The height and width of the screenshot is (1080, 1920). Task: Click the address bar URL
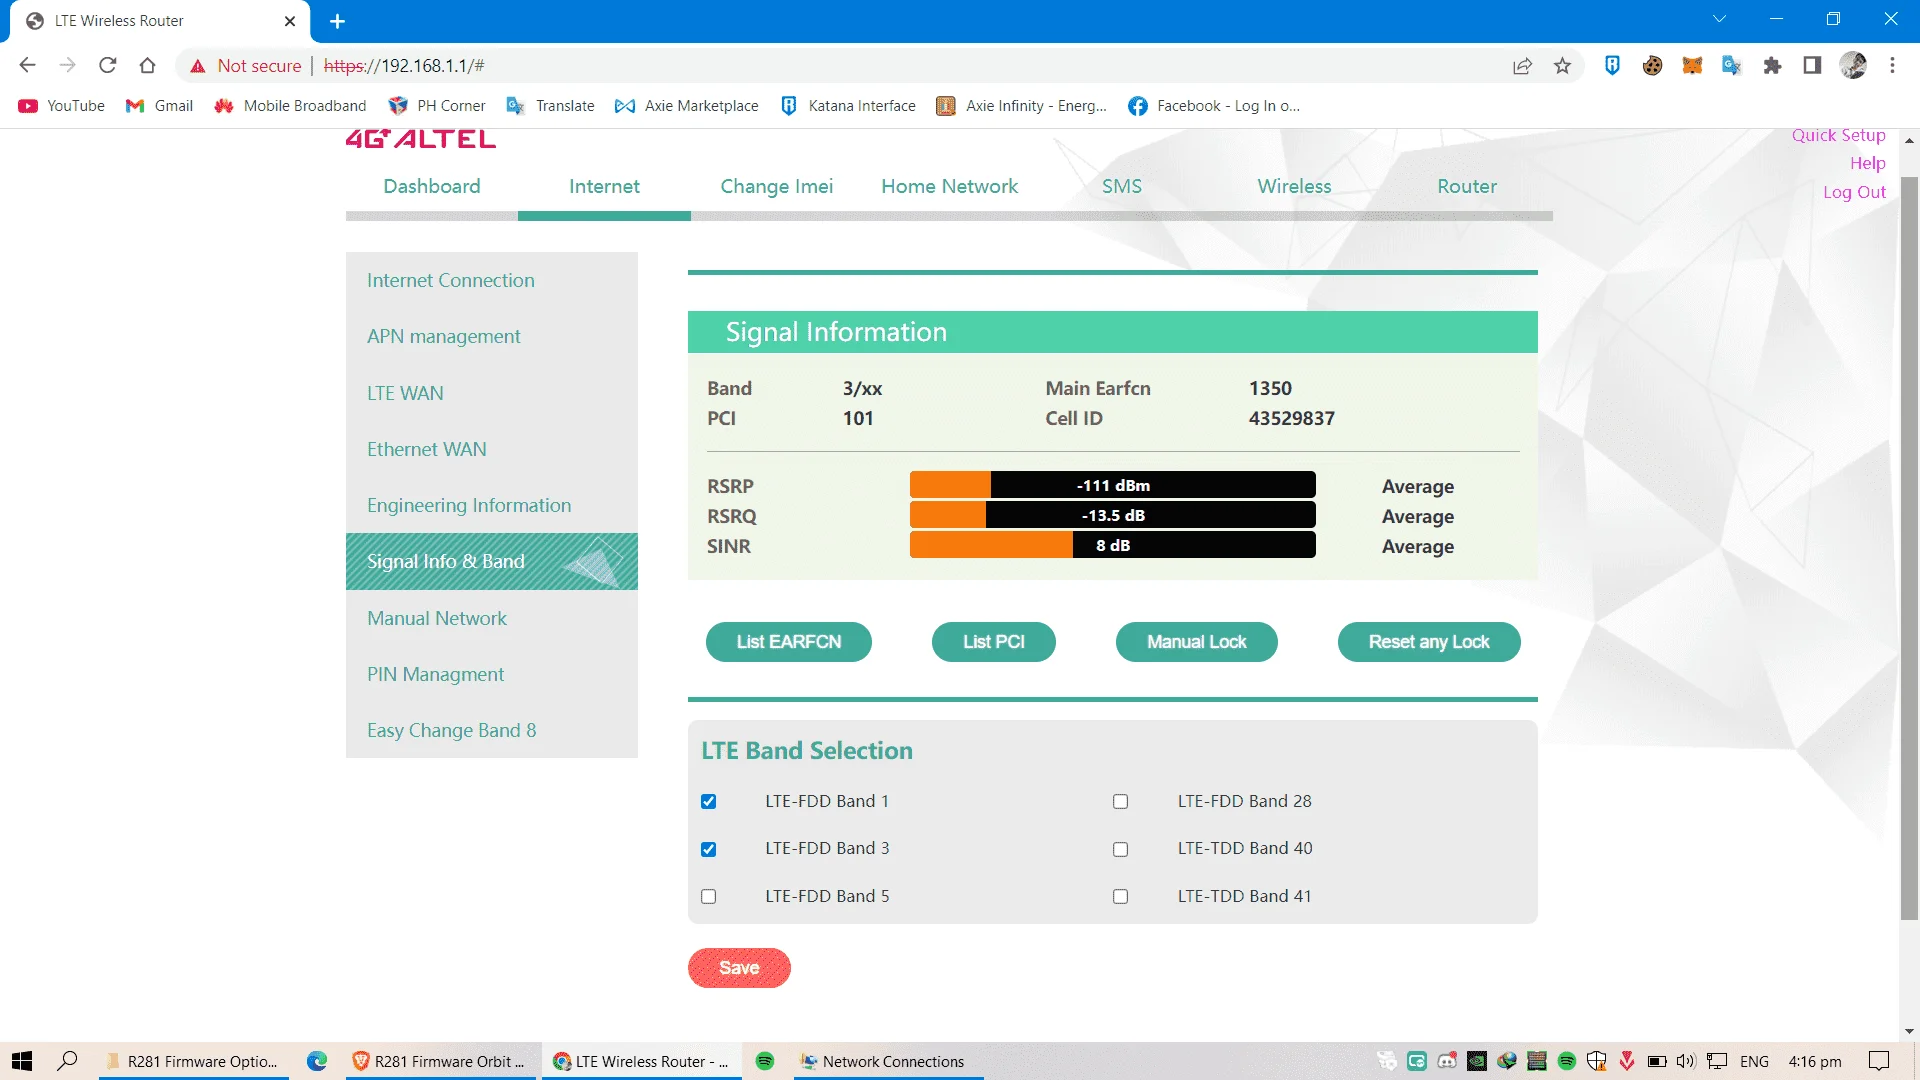click(x=404, y=66)
